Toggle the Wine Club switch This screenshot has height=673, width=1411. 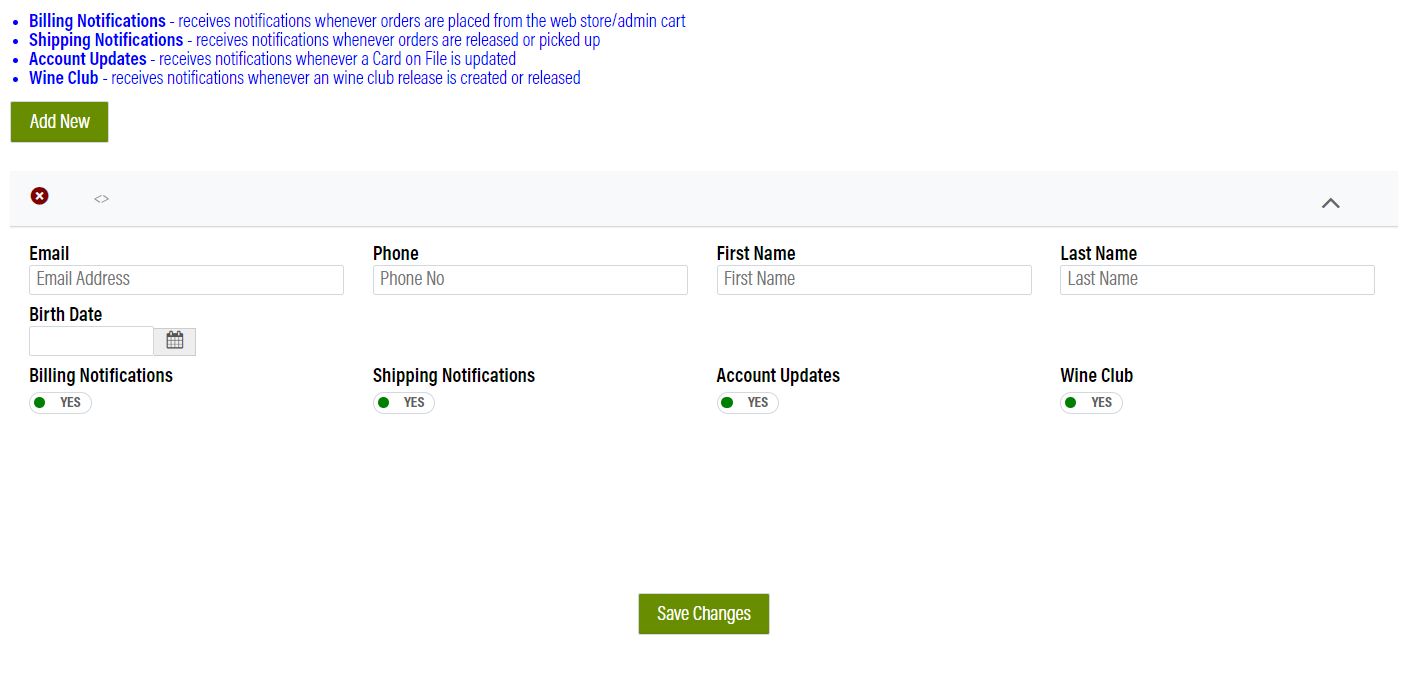click(x=1091, y=402)
